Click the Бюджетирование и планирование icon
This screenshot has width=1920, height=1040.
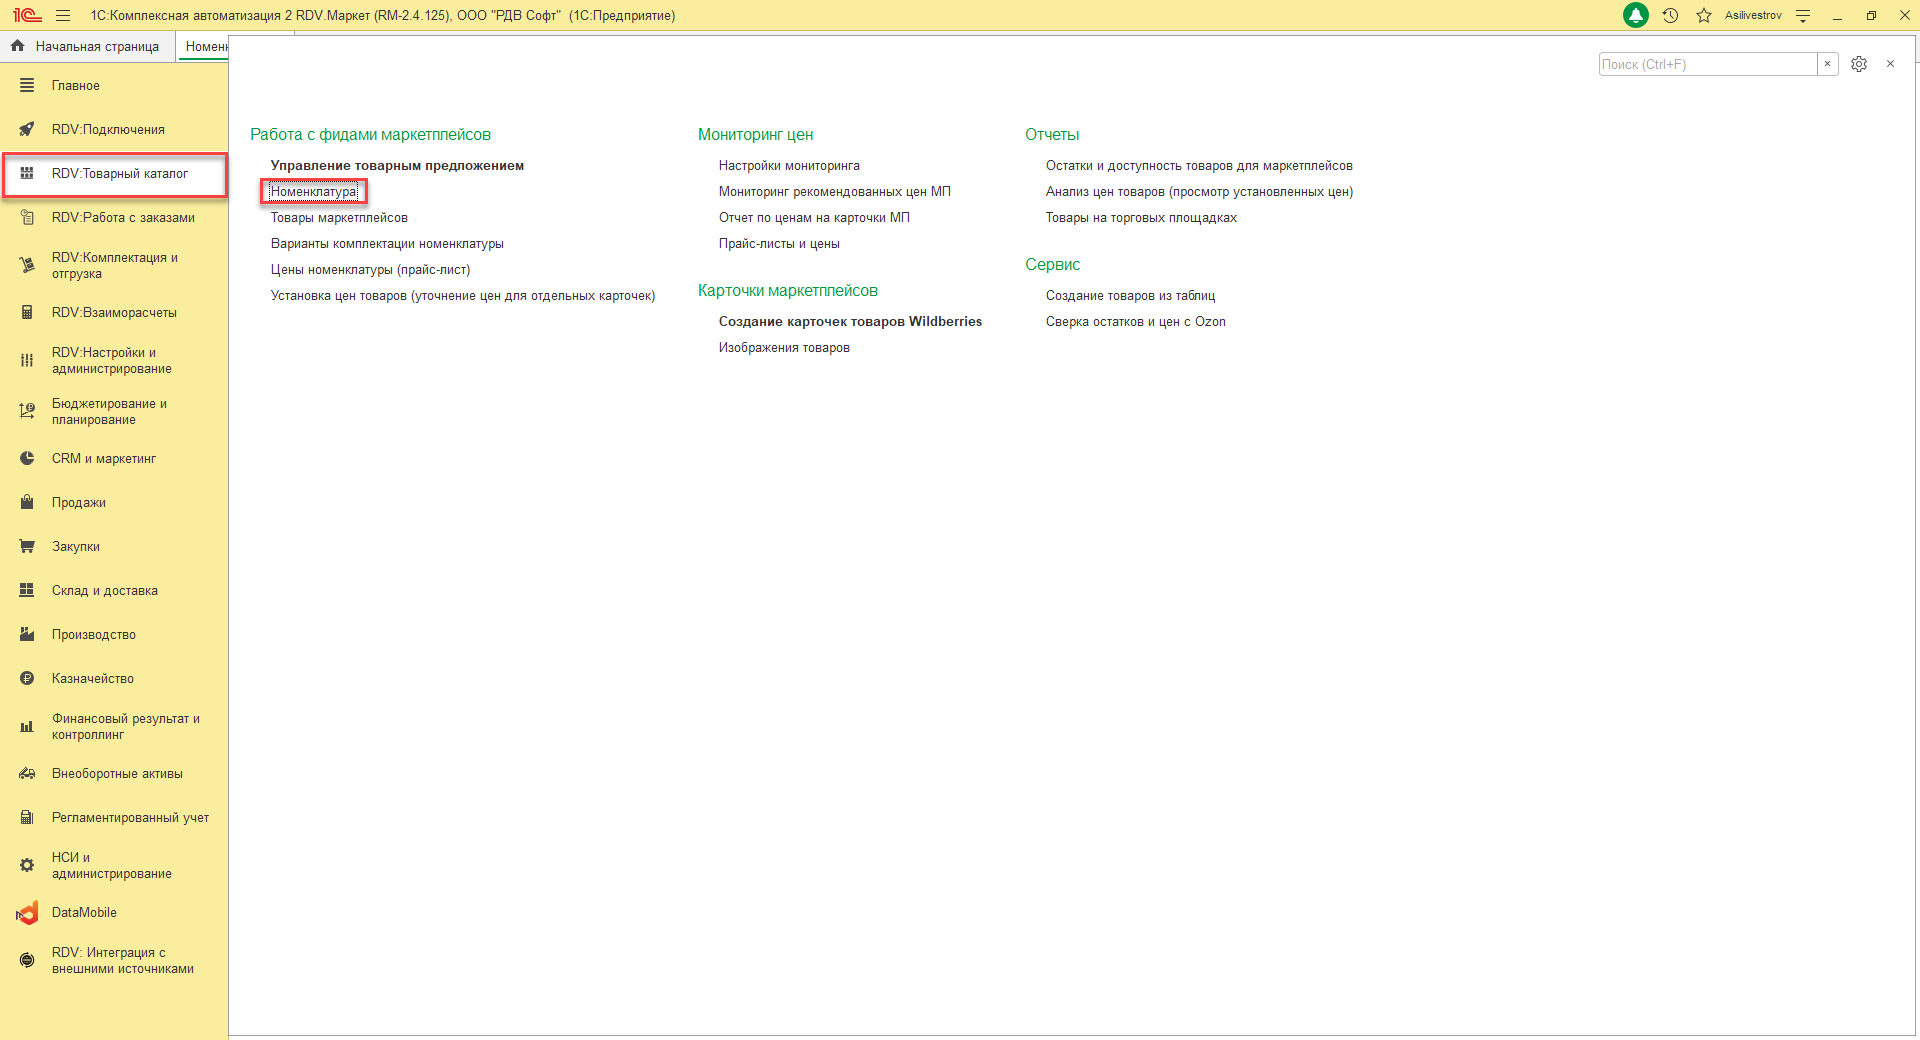pyautogui.click(x=27, y=411)
